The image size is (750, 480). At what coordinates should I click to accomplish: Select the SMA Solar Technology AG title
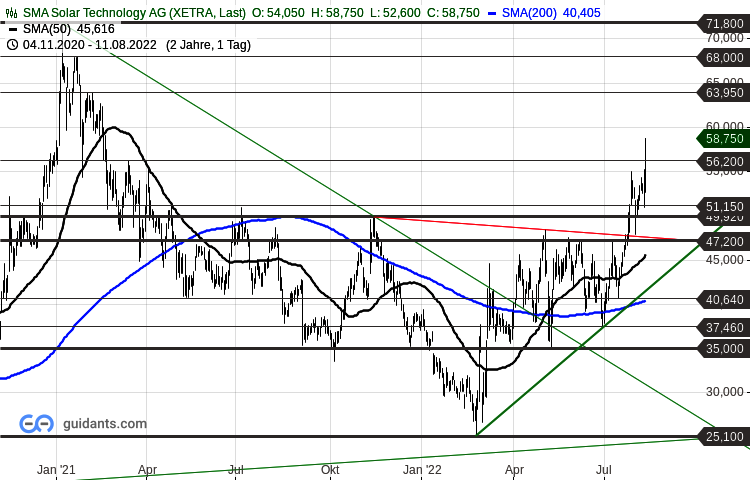(x=134, y=13)
